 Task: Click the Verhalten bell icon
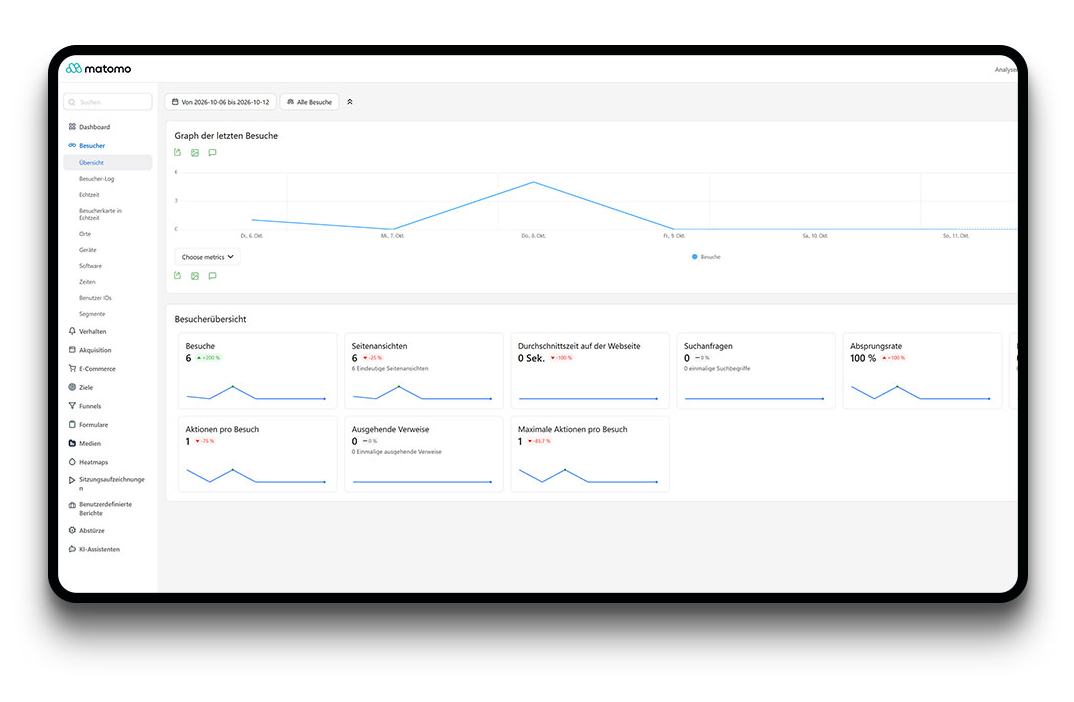pyautogui.click(x=72, y=331)
